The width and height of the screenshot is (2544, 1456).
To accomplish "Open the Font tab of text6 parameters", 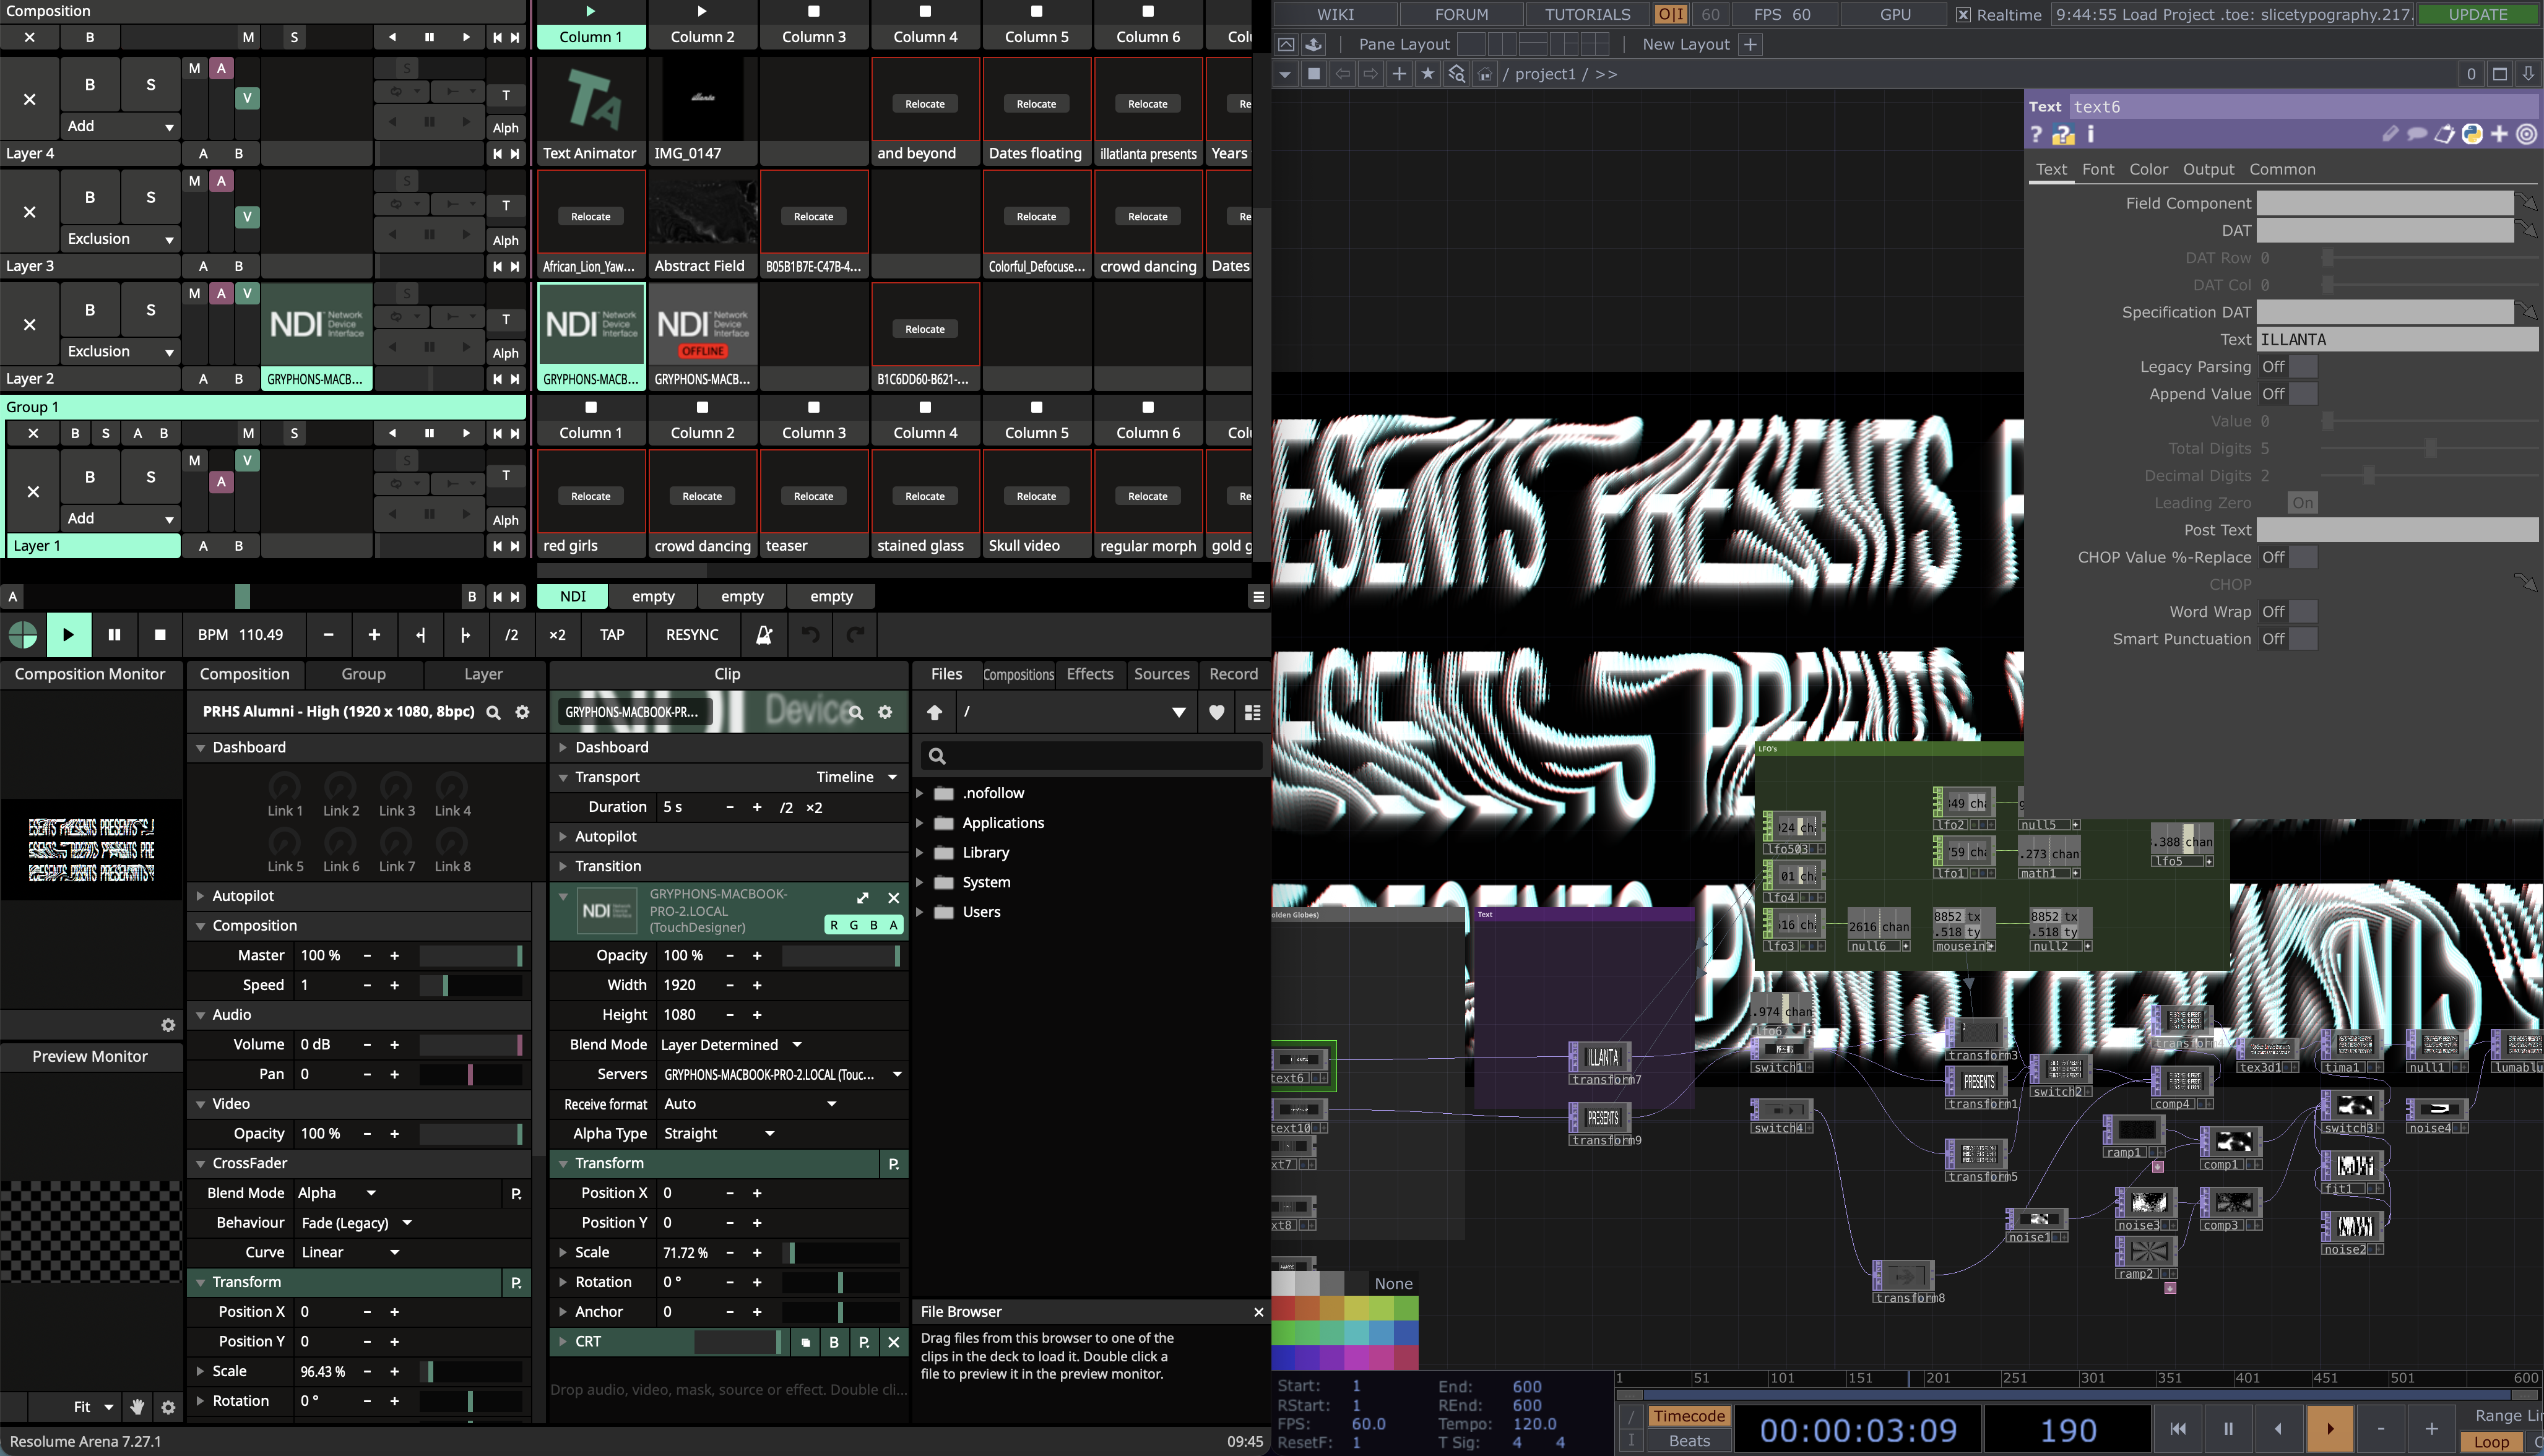I will [x=2098, y=169].
